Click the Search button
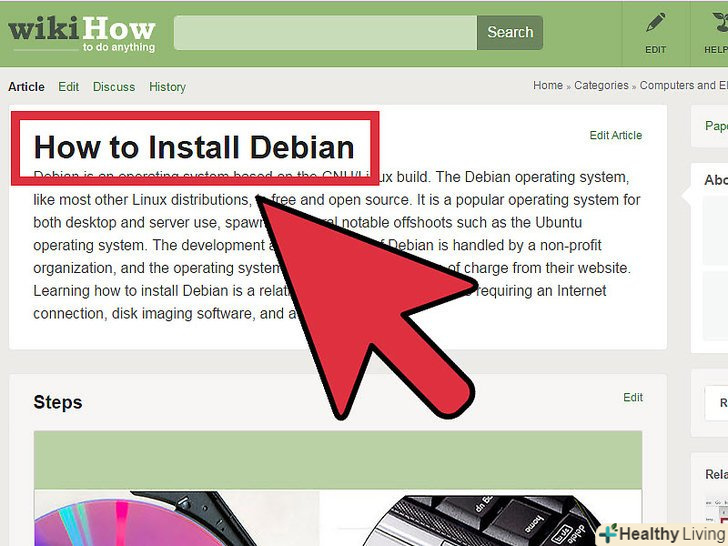Viewport: 728px width, 546px height. [x=510, y=32]
